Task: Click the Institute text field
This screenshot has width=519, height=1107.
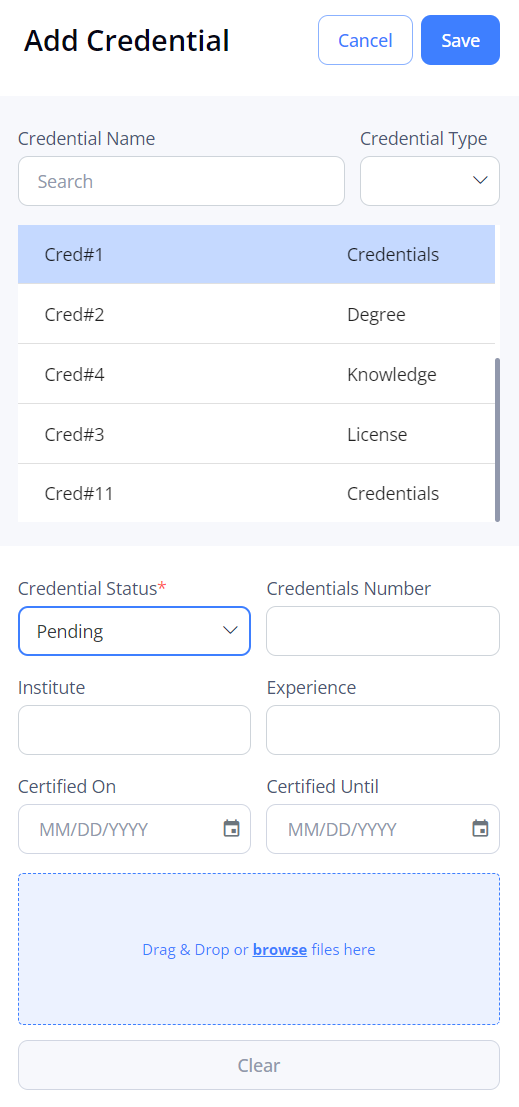Action: click(x=134, y=730)
